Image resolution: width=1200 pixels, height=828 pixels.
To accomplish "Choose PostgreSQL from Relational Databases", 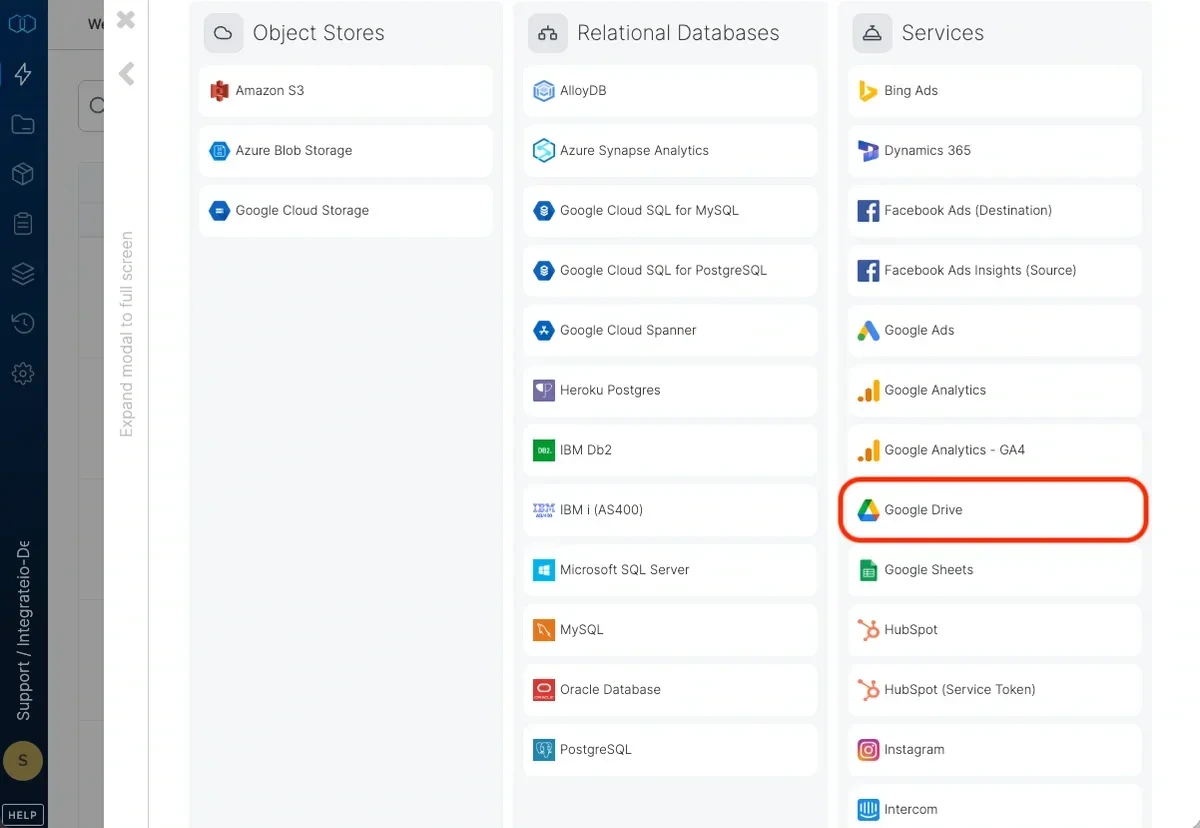I will point(669,749).
